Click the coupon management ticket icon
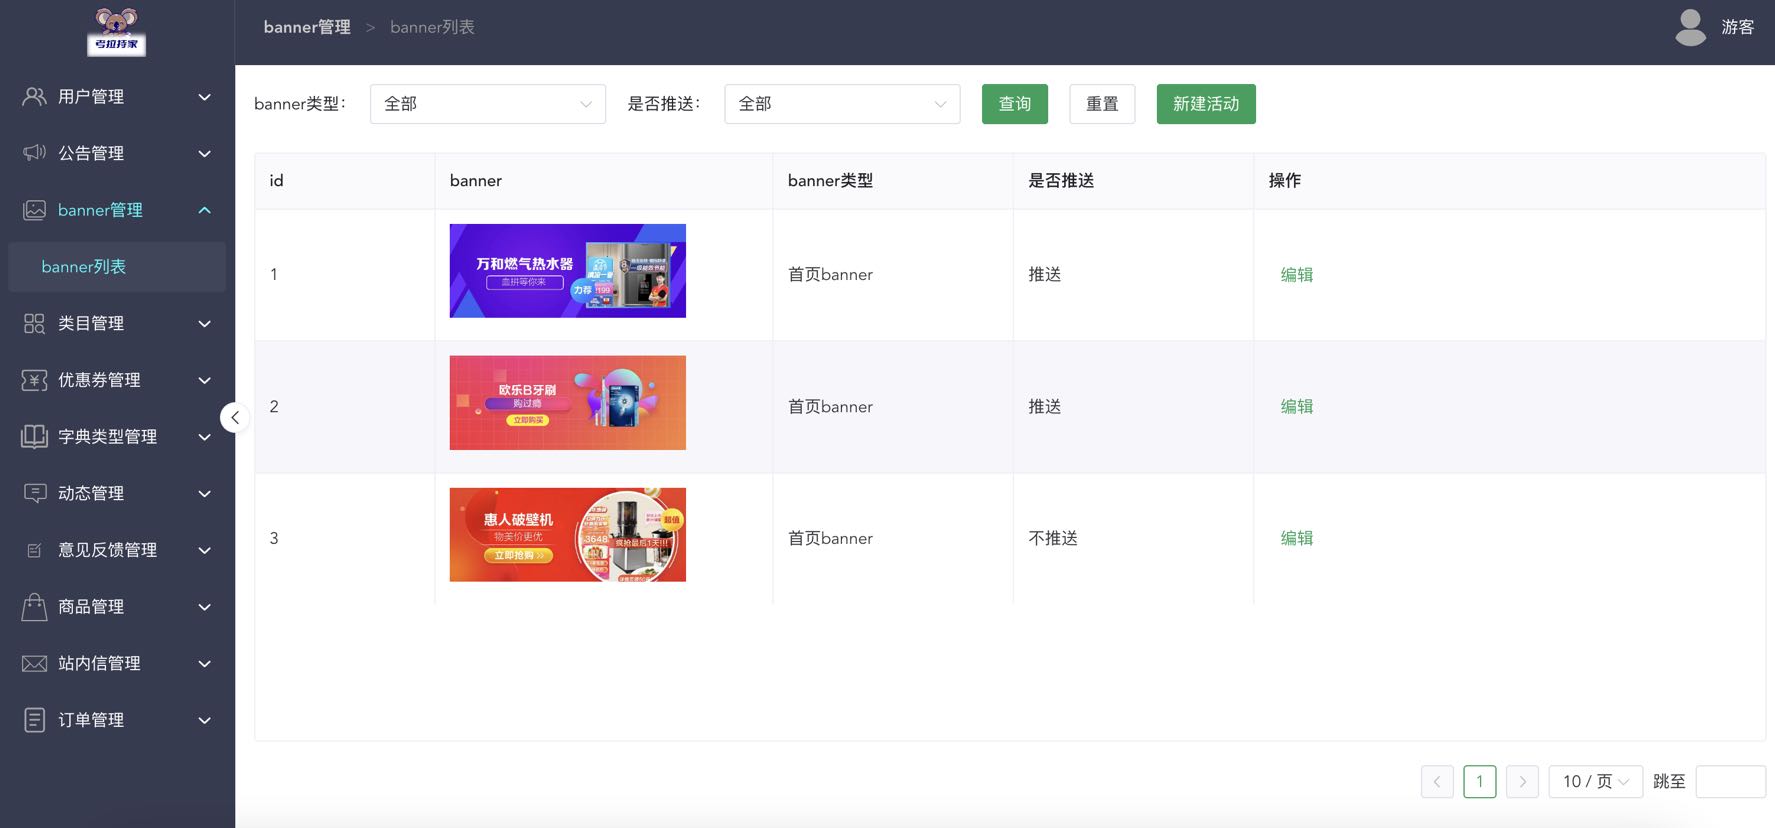 click(34, 380)
